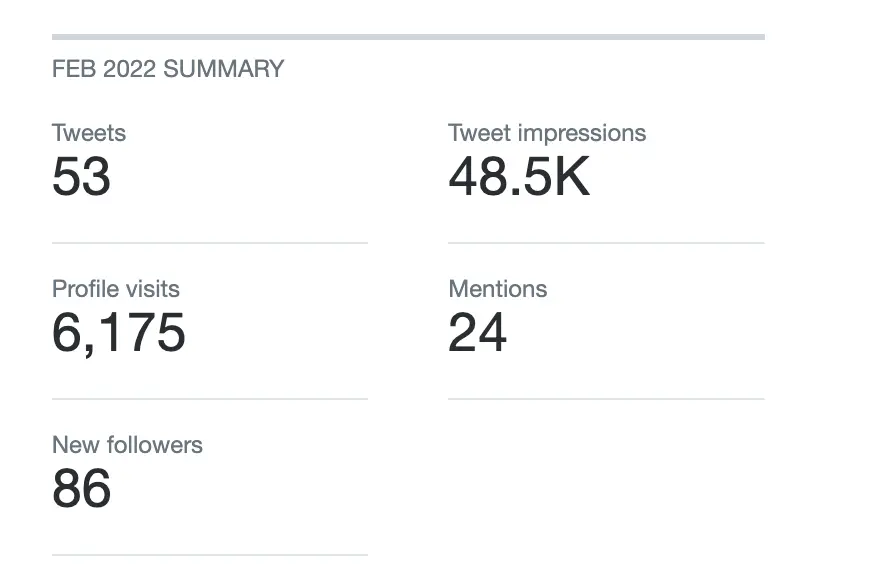This screenshot has height=588, width=874.
Task: Select the Mentions count 24
Action: point(477,334)
